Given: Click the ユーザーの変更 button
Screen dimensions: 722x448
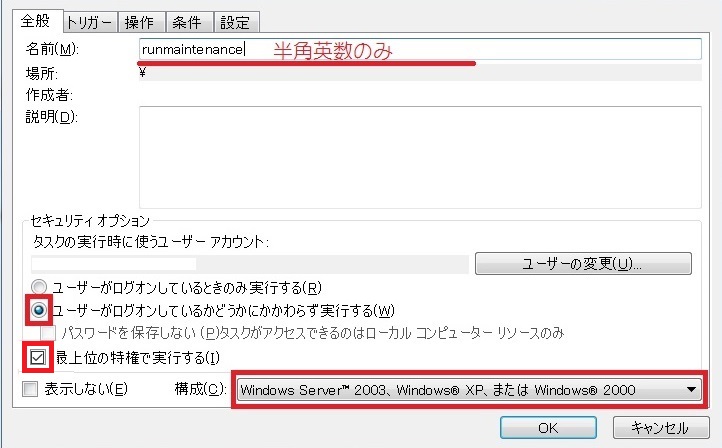Looking at the screenshot, I should click(x=583, y=264).
